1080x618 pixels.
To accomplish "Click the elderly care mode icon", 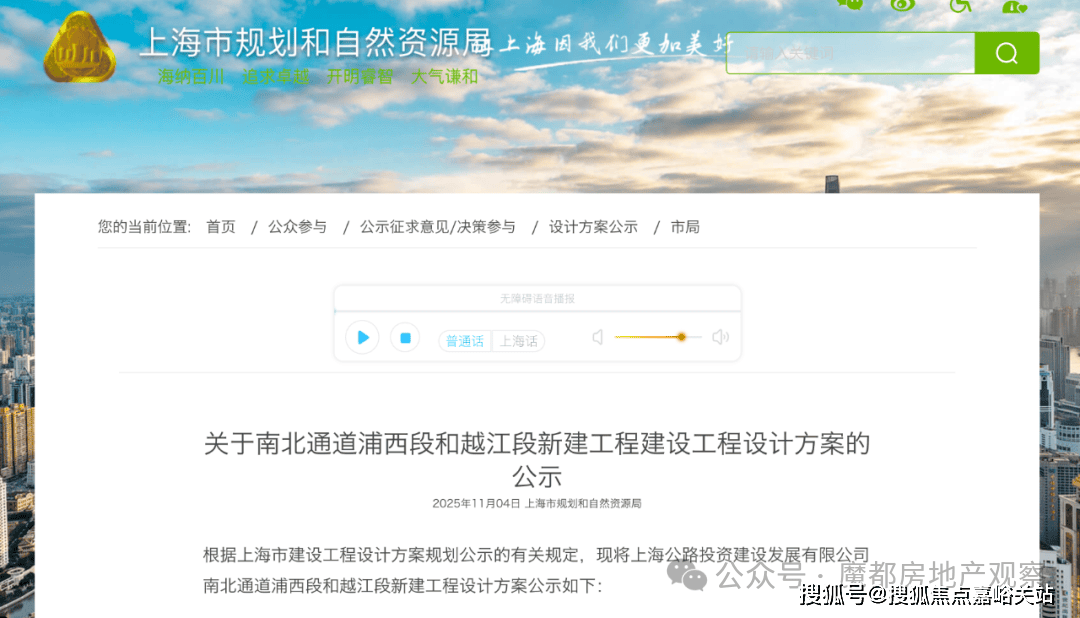I will point(1014,5).
